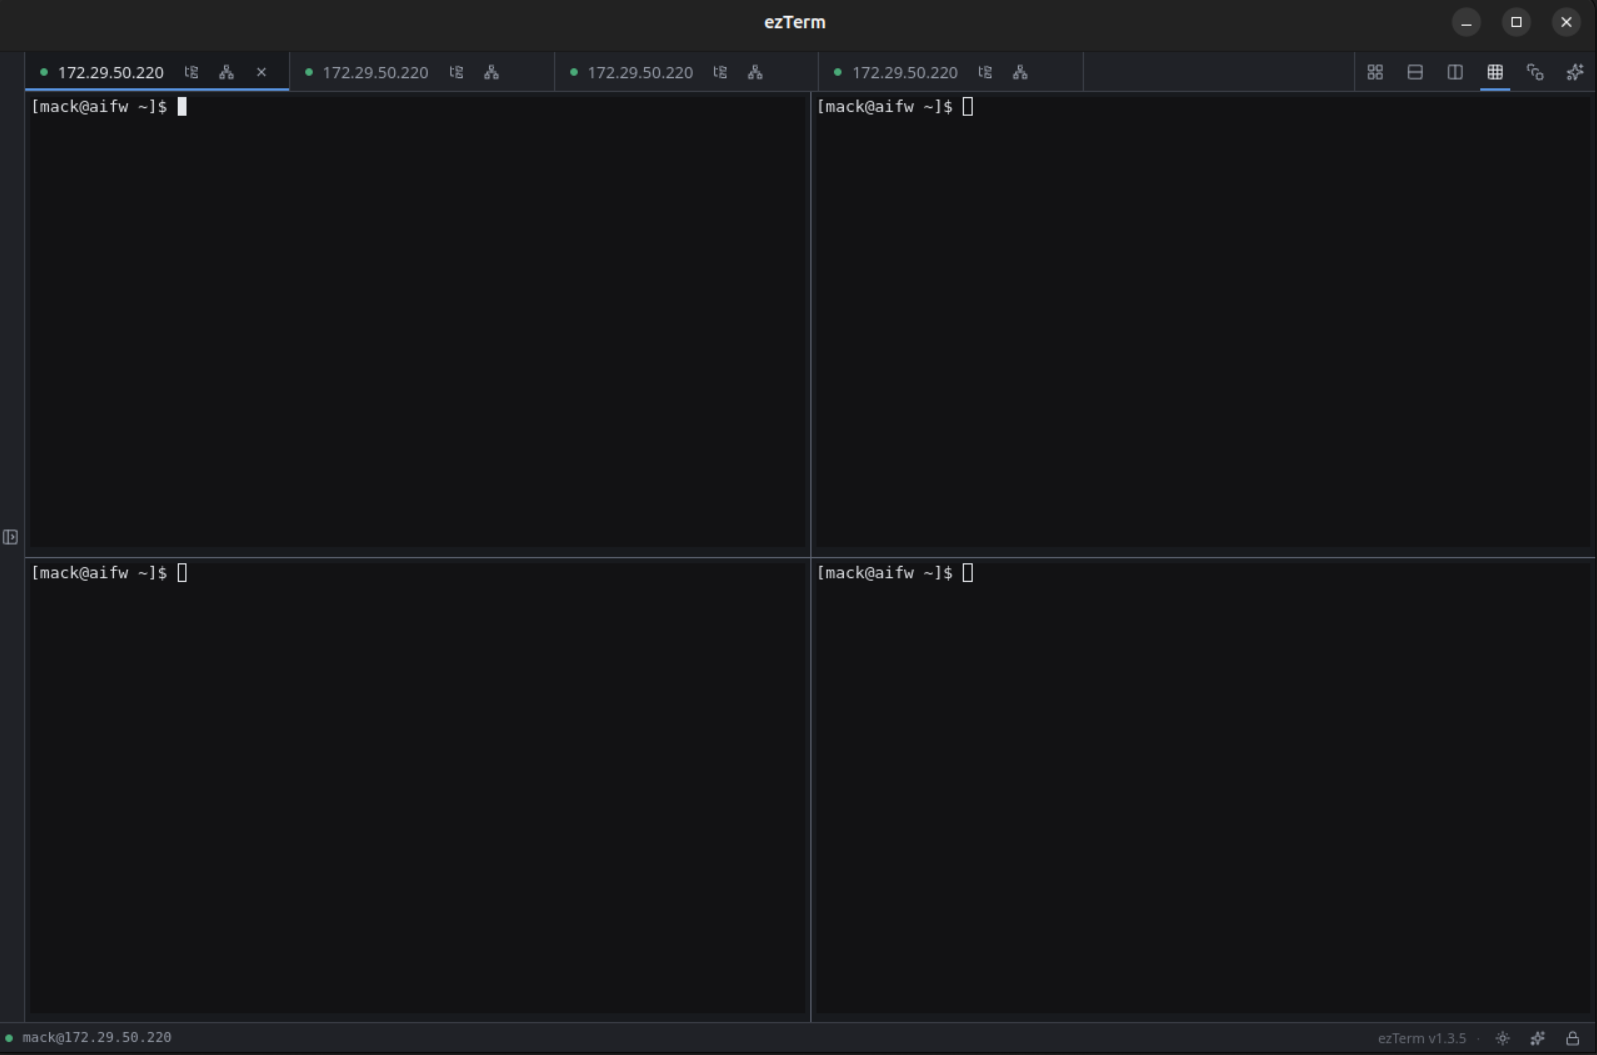Open file tree icon on the second tab

pos(457,72)
